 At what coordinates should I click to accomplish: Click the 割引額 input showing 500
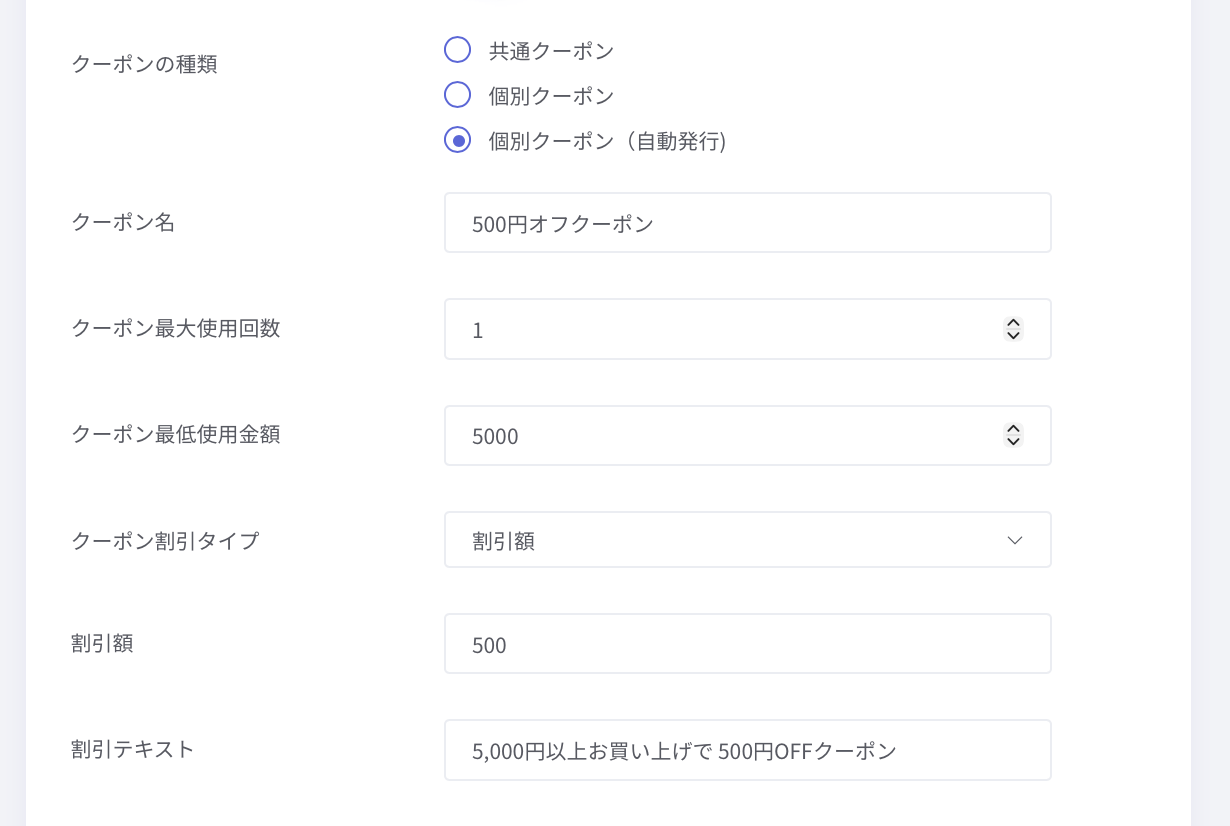coord(747,644)
